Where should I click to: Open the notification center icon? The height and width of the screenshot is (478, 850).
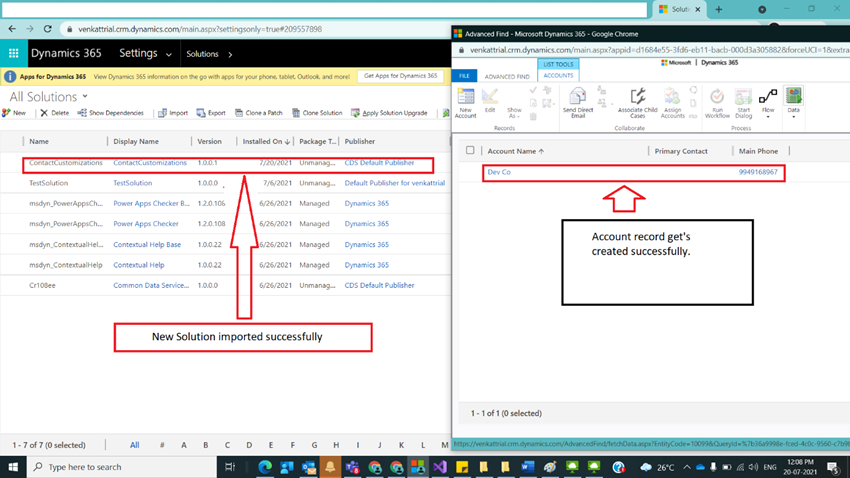(834, 467)
